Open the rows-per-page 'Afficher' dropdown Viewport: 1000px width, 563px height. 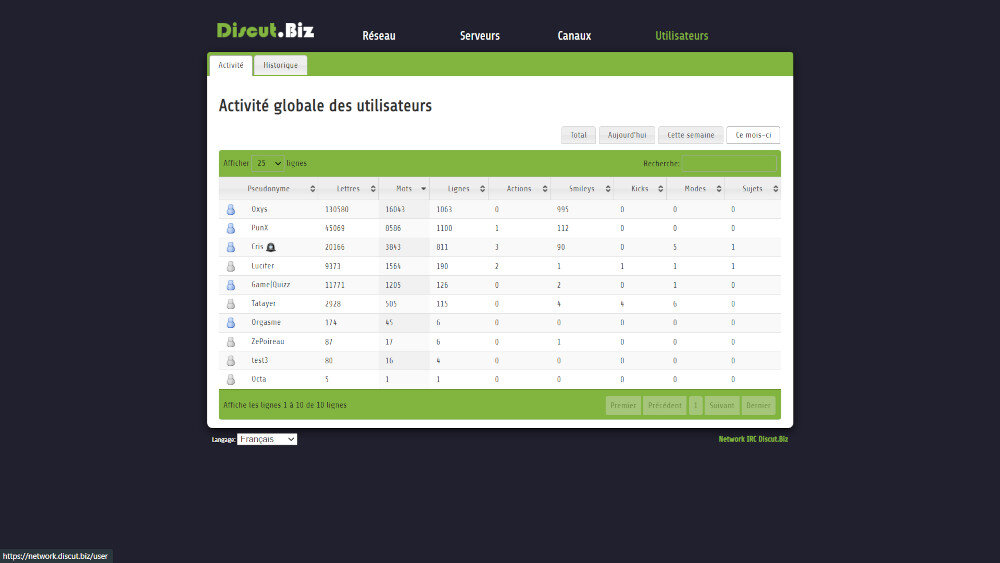[268, 163]
